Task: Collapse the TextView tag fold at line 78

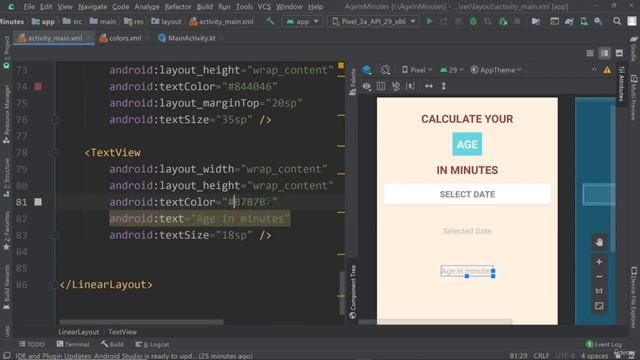Action: click(55, 153)
